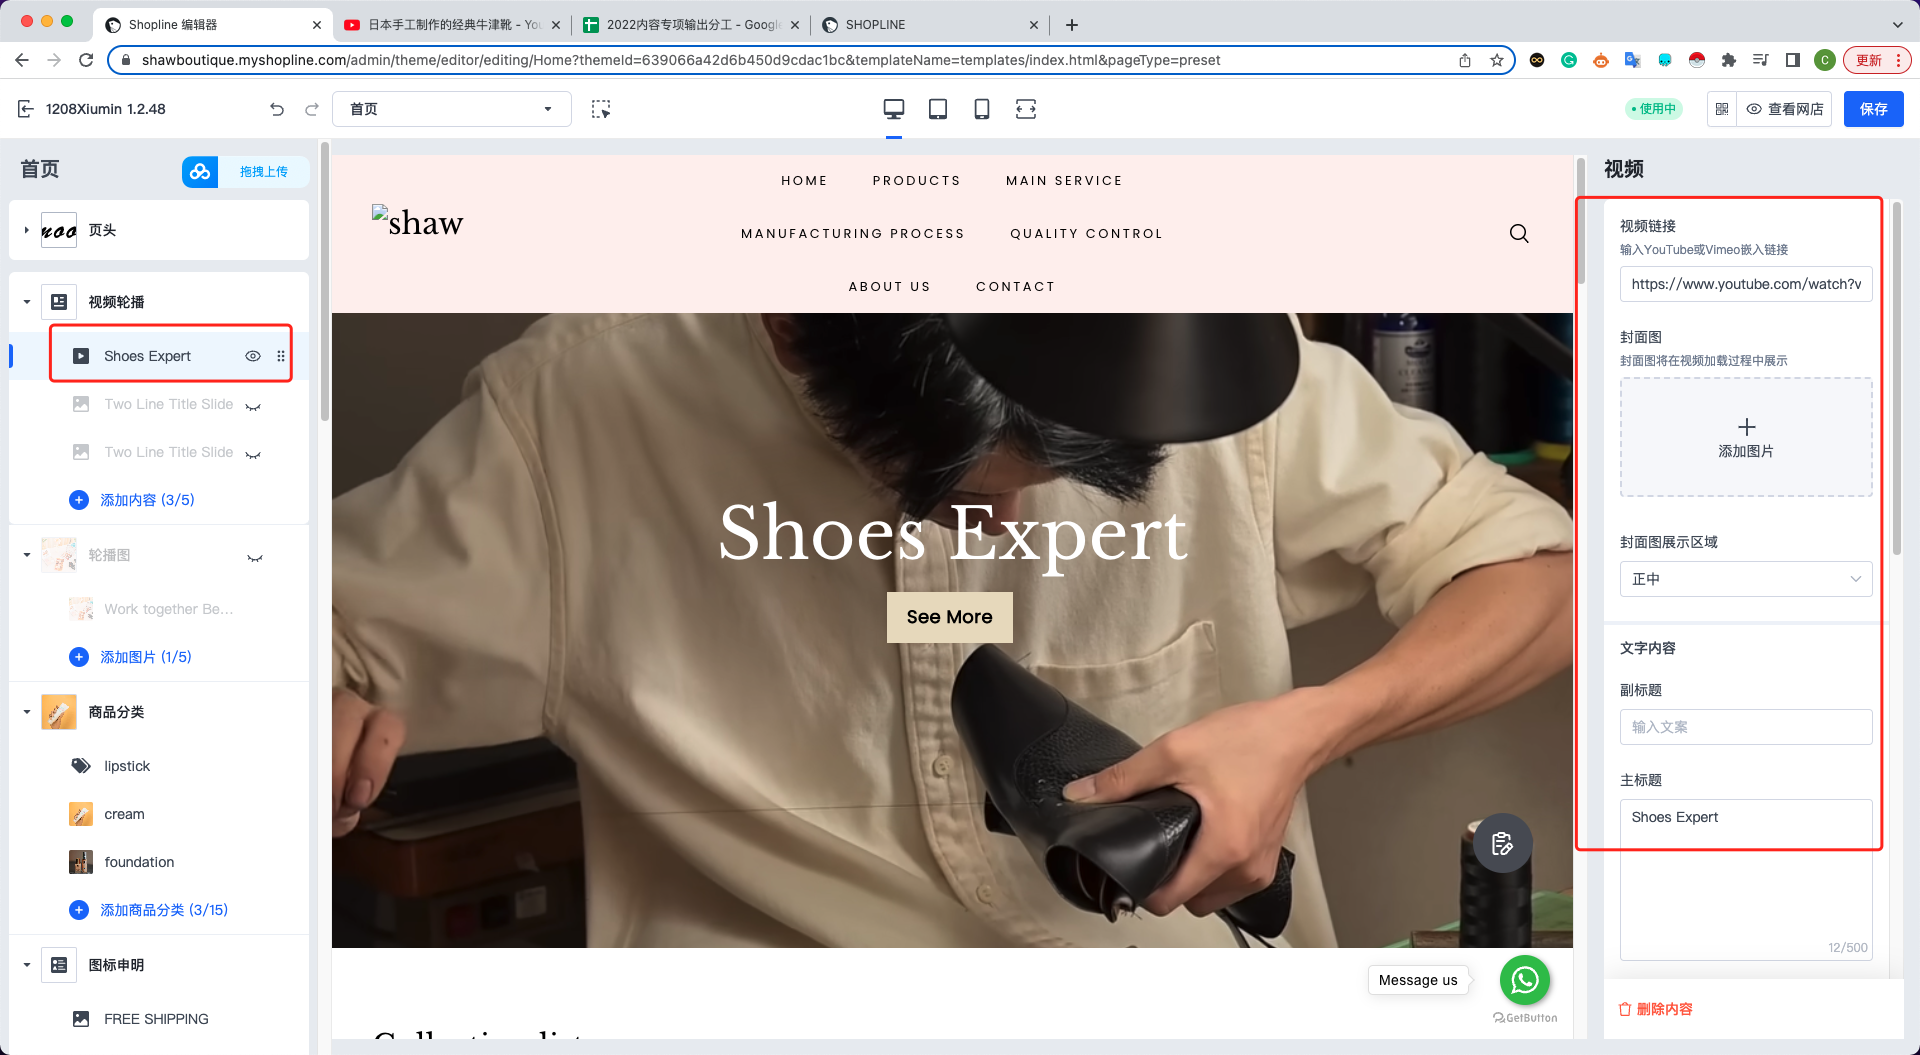1920x1055 pixels.
Task: Click the desktop preview icon
Action: click(893, 109)
